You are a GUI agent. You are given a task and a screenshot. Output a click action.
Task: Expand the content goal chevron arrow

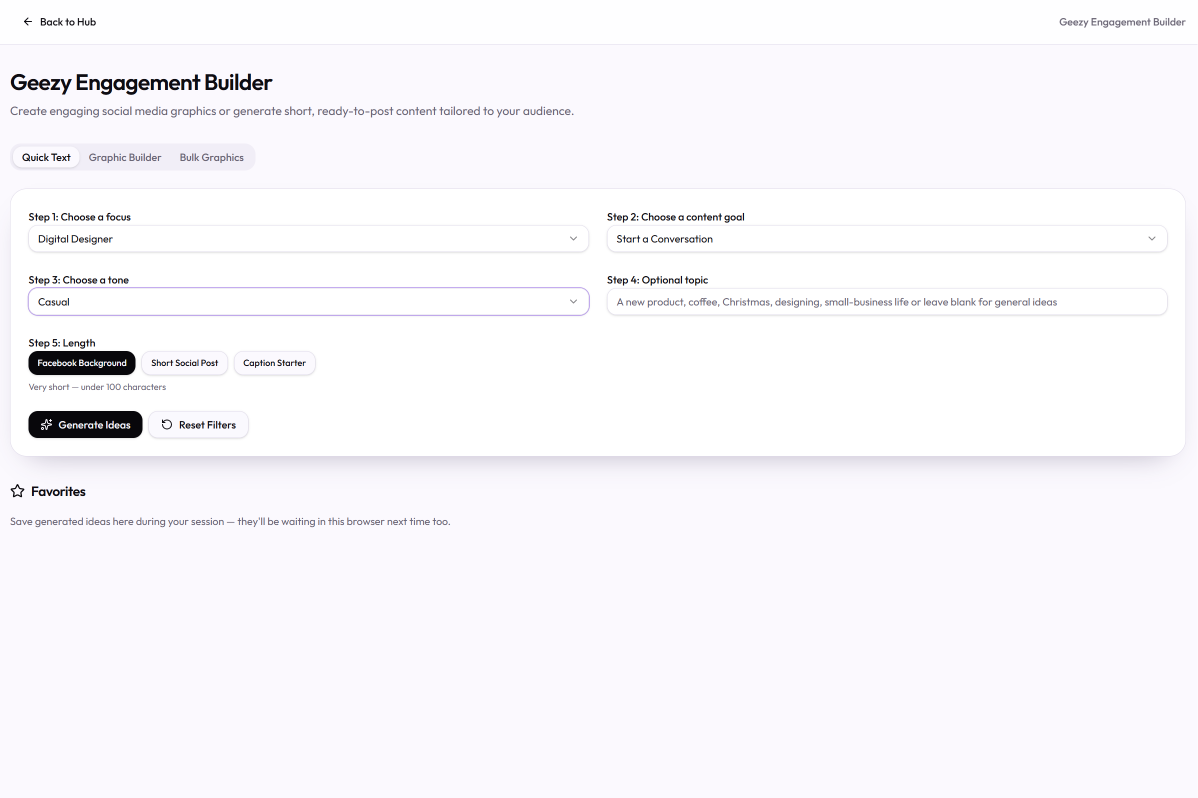pos(1151,239)
